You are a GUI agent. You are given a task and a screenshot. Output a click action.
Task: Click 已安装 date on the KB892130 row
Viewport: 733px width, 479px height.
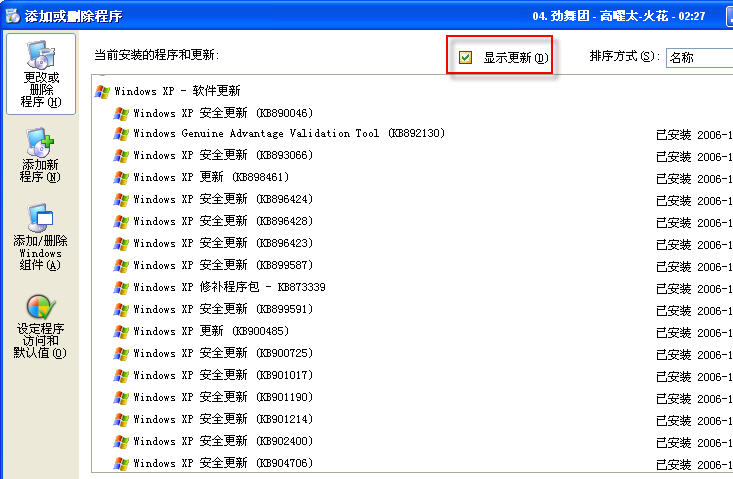[x=694, y=135]
